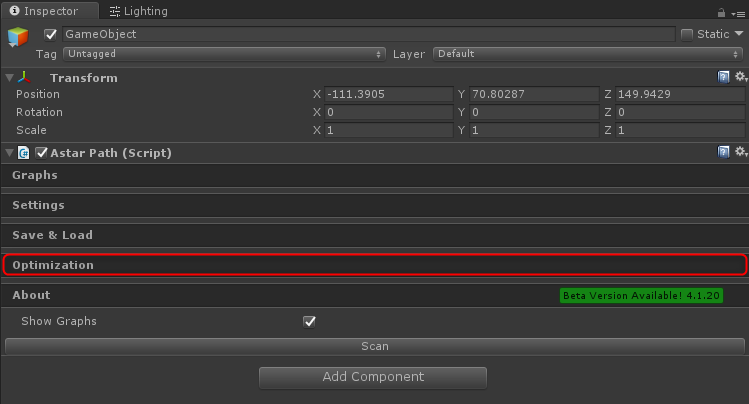Disable the Astar Path script checkbox
Image resolution: width=749 pixels, height=404 pixels.
coord(41,153)
